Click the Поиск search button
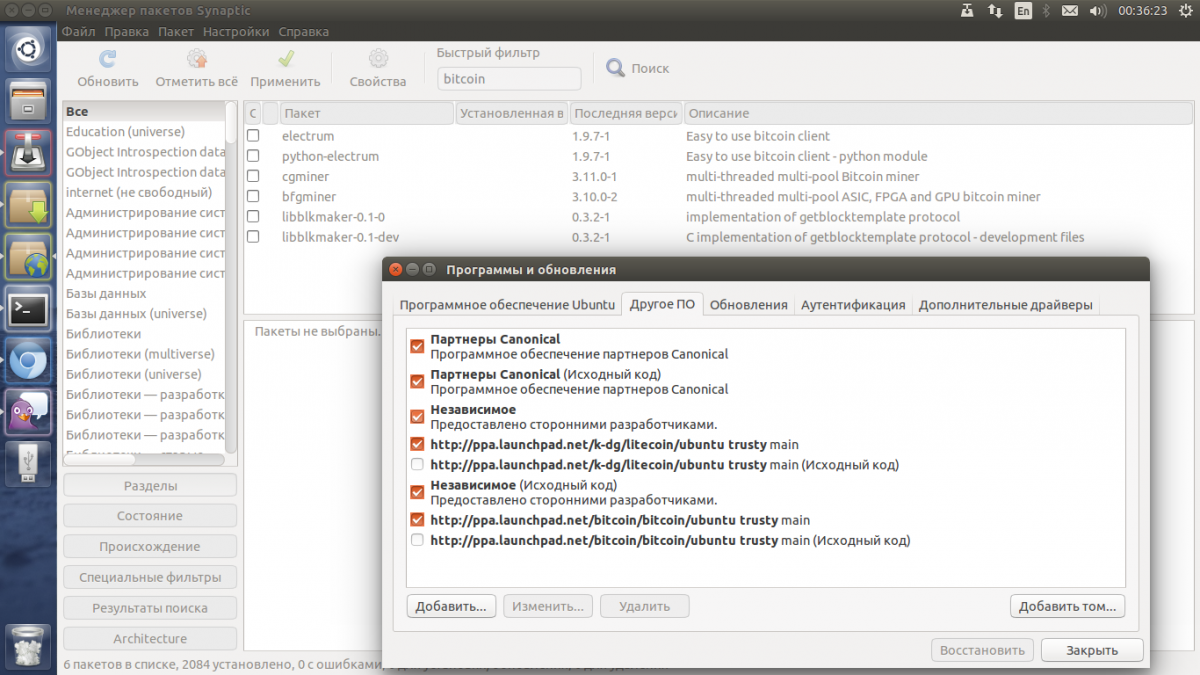The height and width of the screenshot is (675, 1200). point(638,69)
